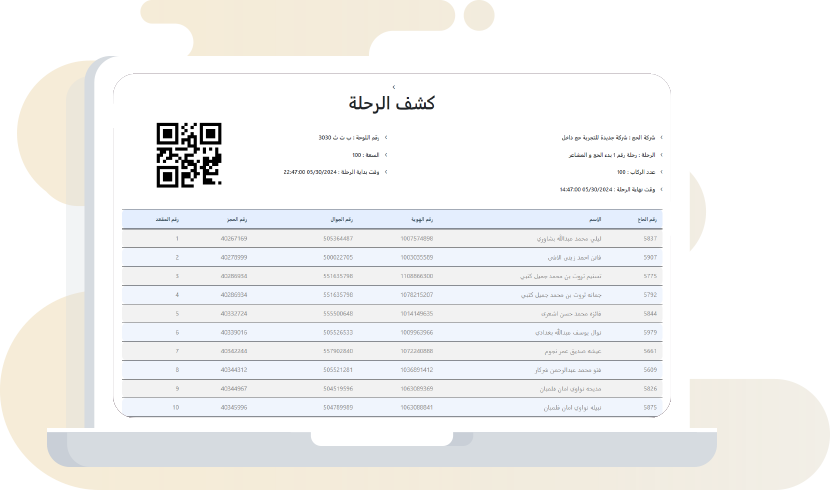Click the arrow beside the trip end time
This screenshot has height=492, width=830.
(661, 189)
